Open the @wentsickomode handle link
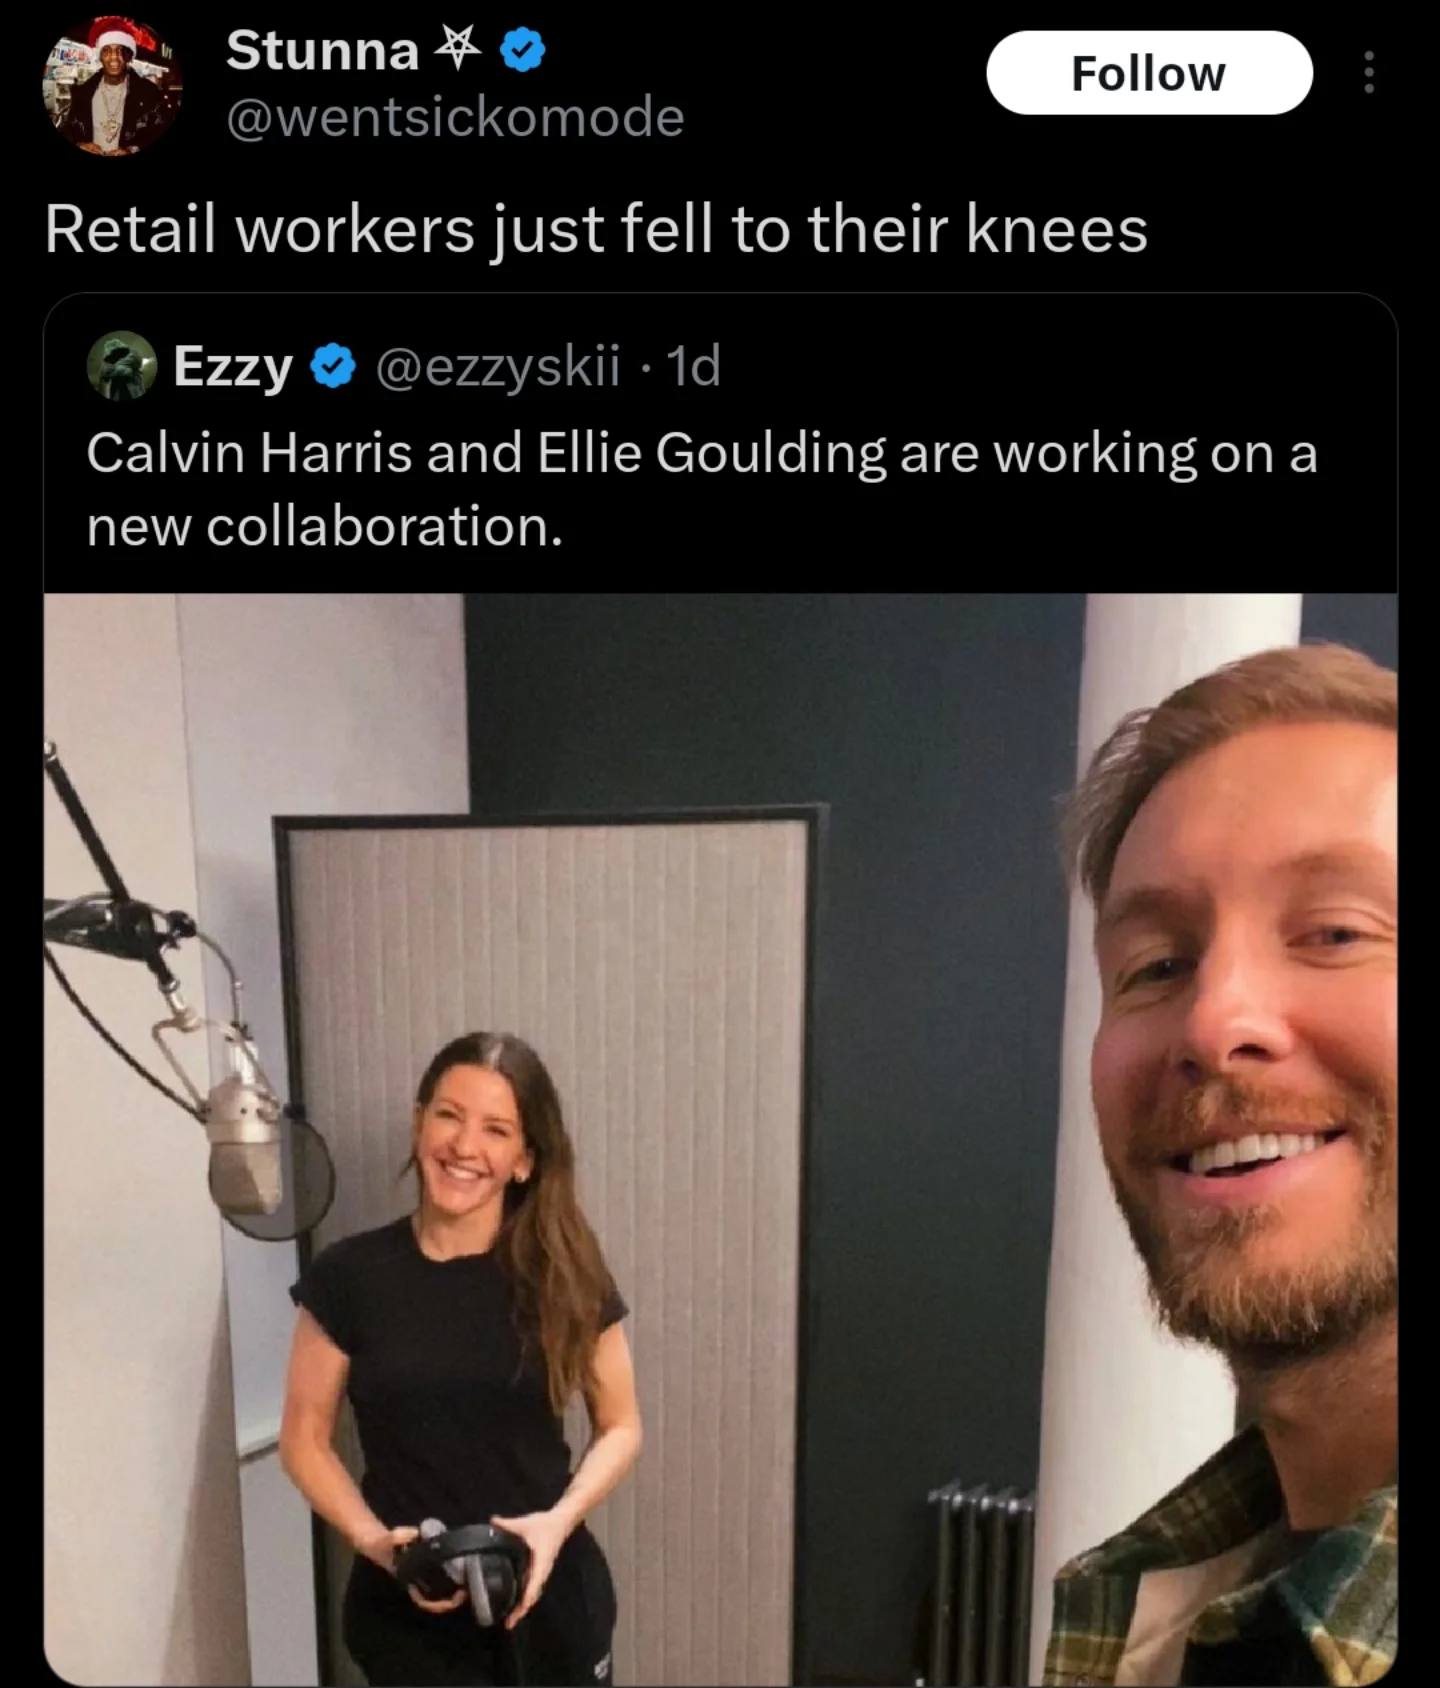Screen dimensions: 1440x1688 click(x=455, y=116)
